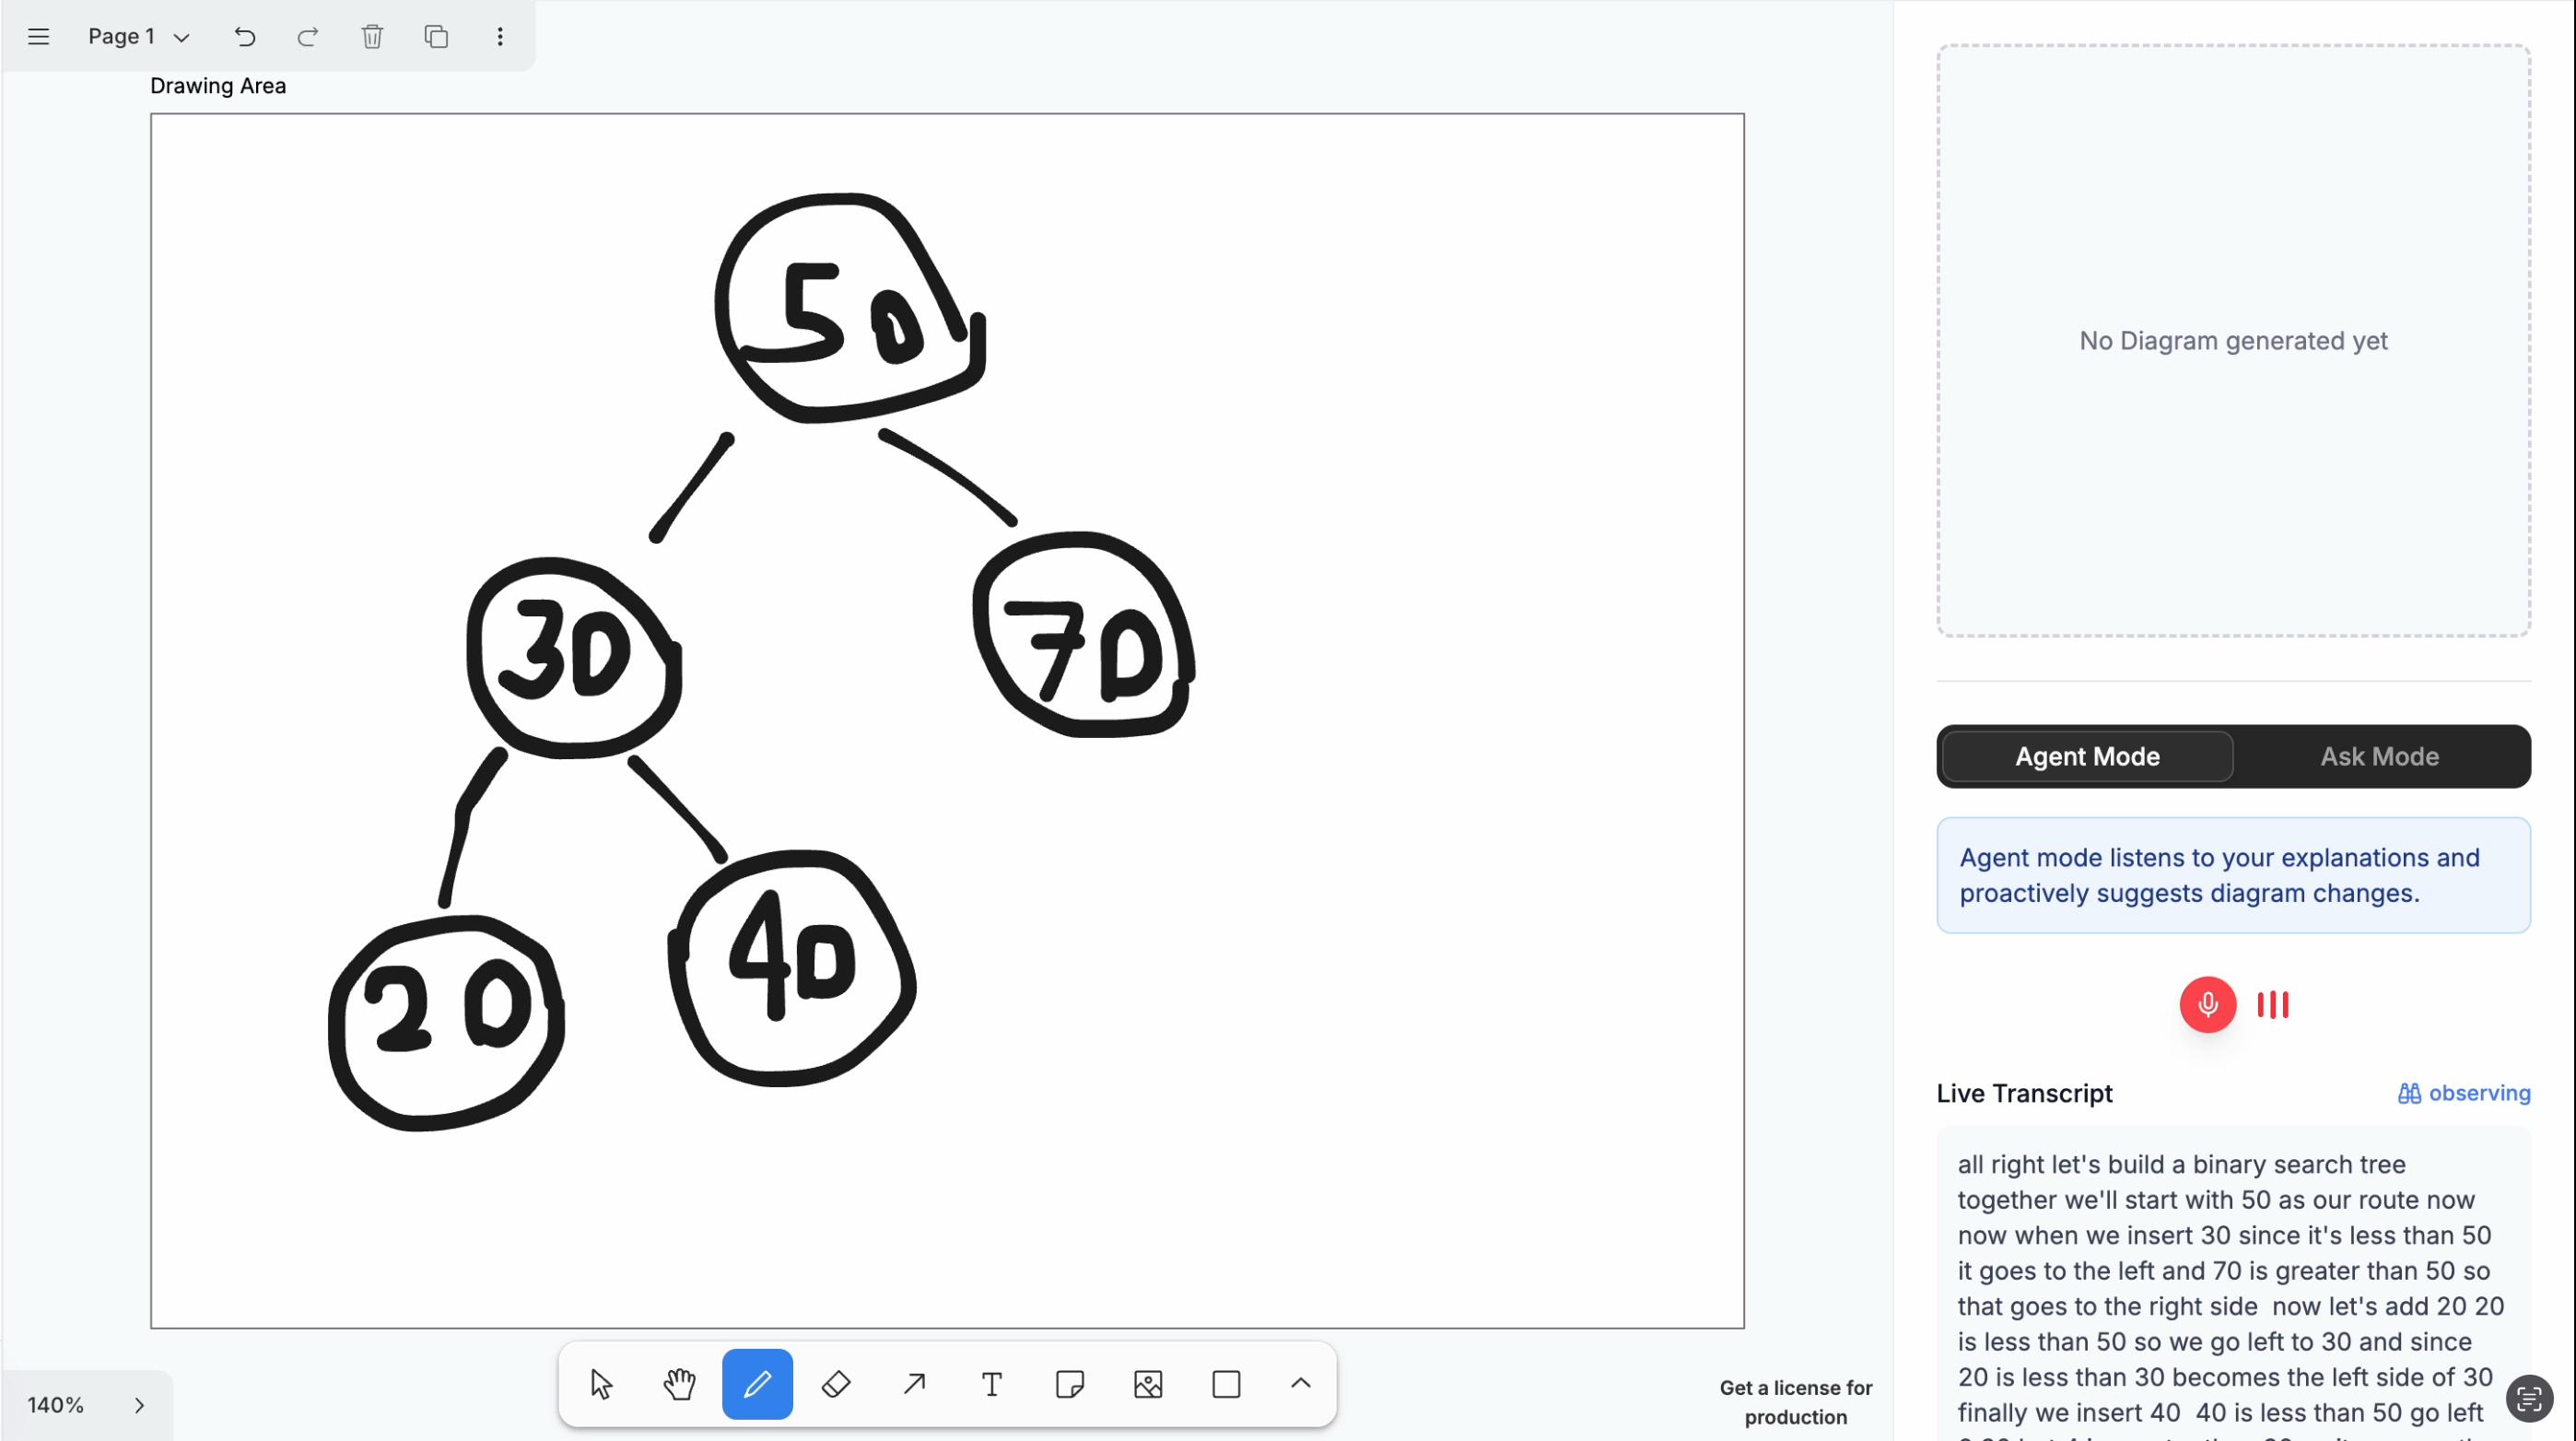Open the hamburger main menu

click(x=38, y=37)
